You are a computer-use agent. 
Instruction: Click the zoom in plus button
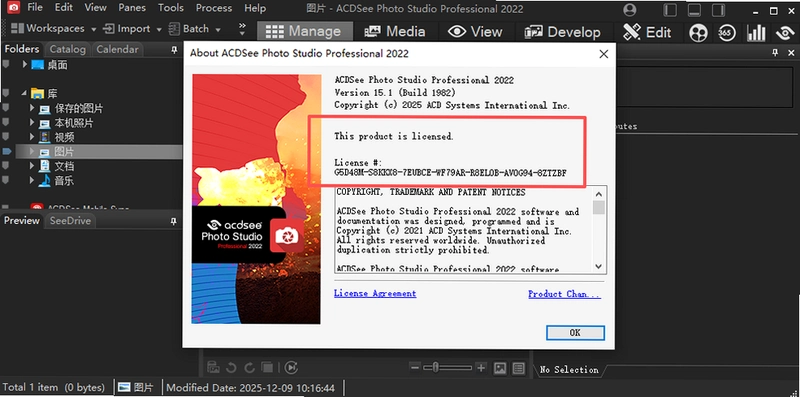click(481, 367)
